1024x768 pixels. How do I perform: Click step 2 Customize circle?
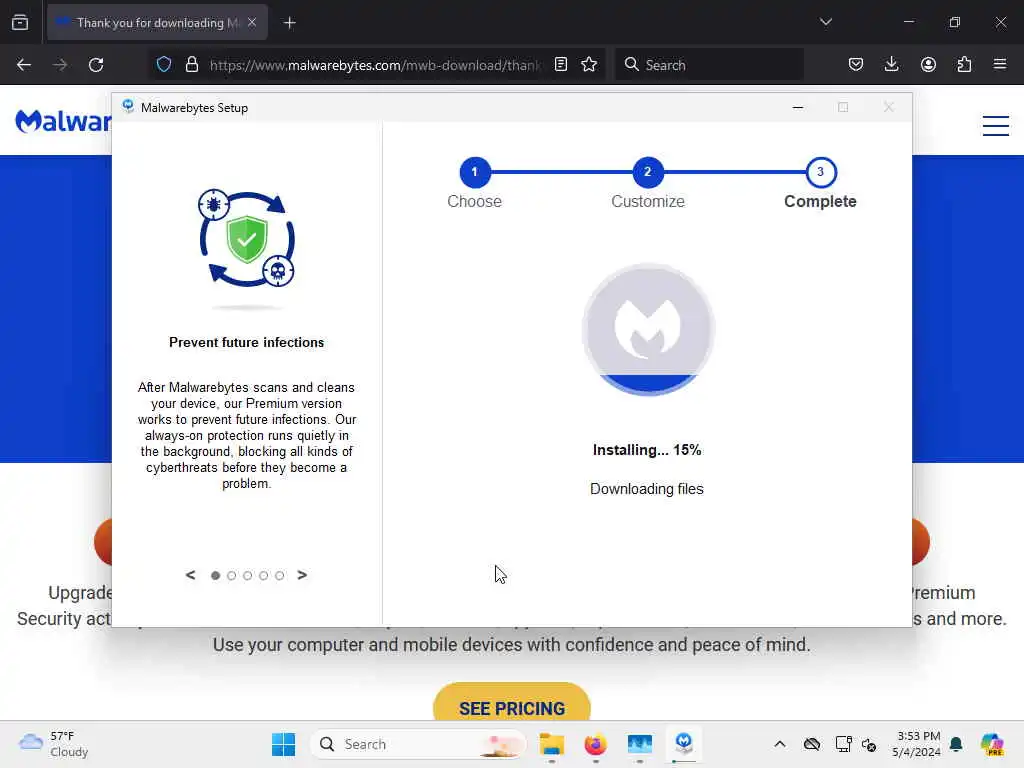pos(648,172)
